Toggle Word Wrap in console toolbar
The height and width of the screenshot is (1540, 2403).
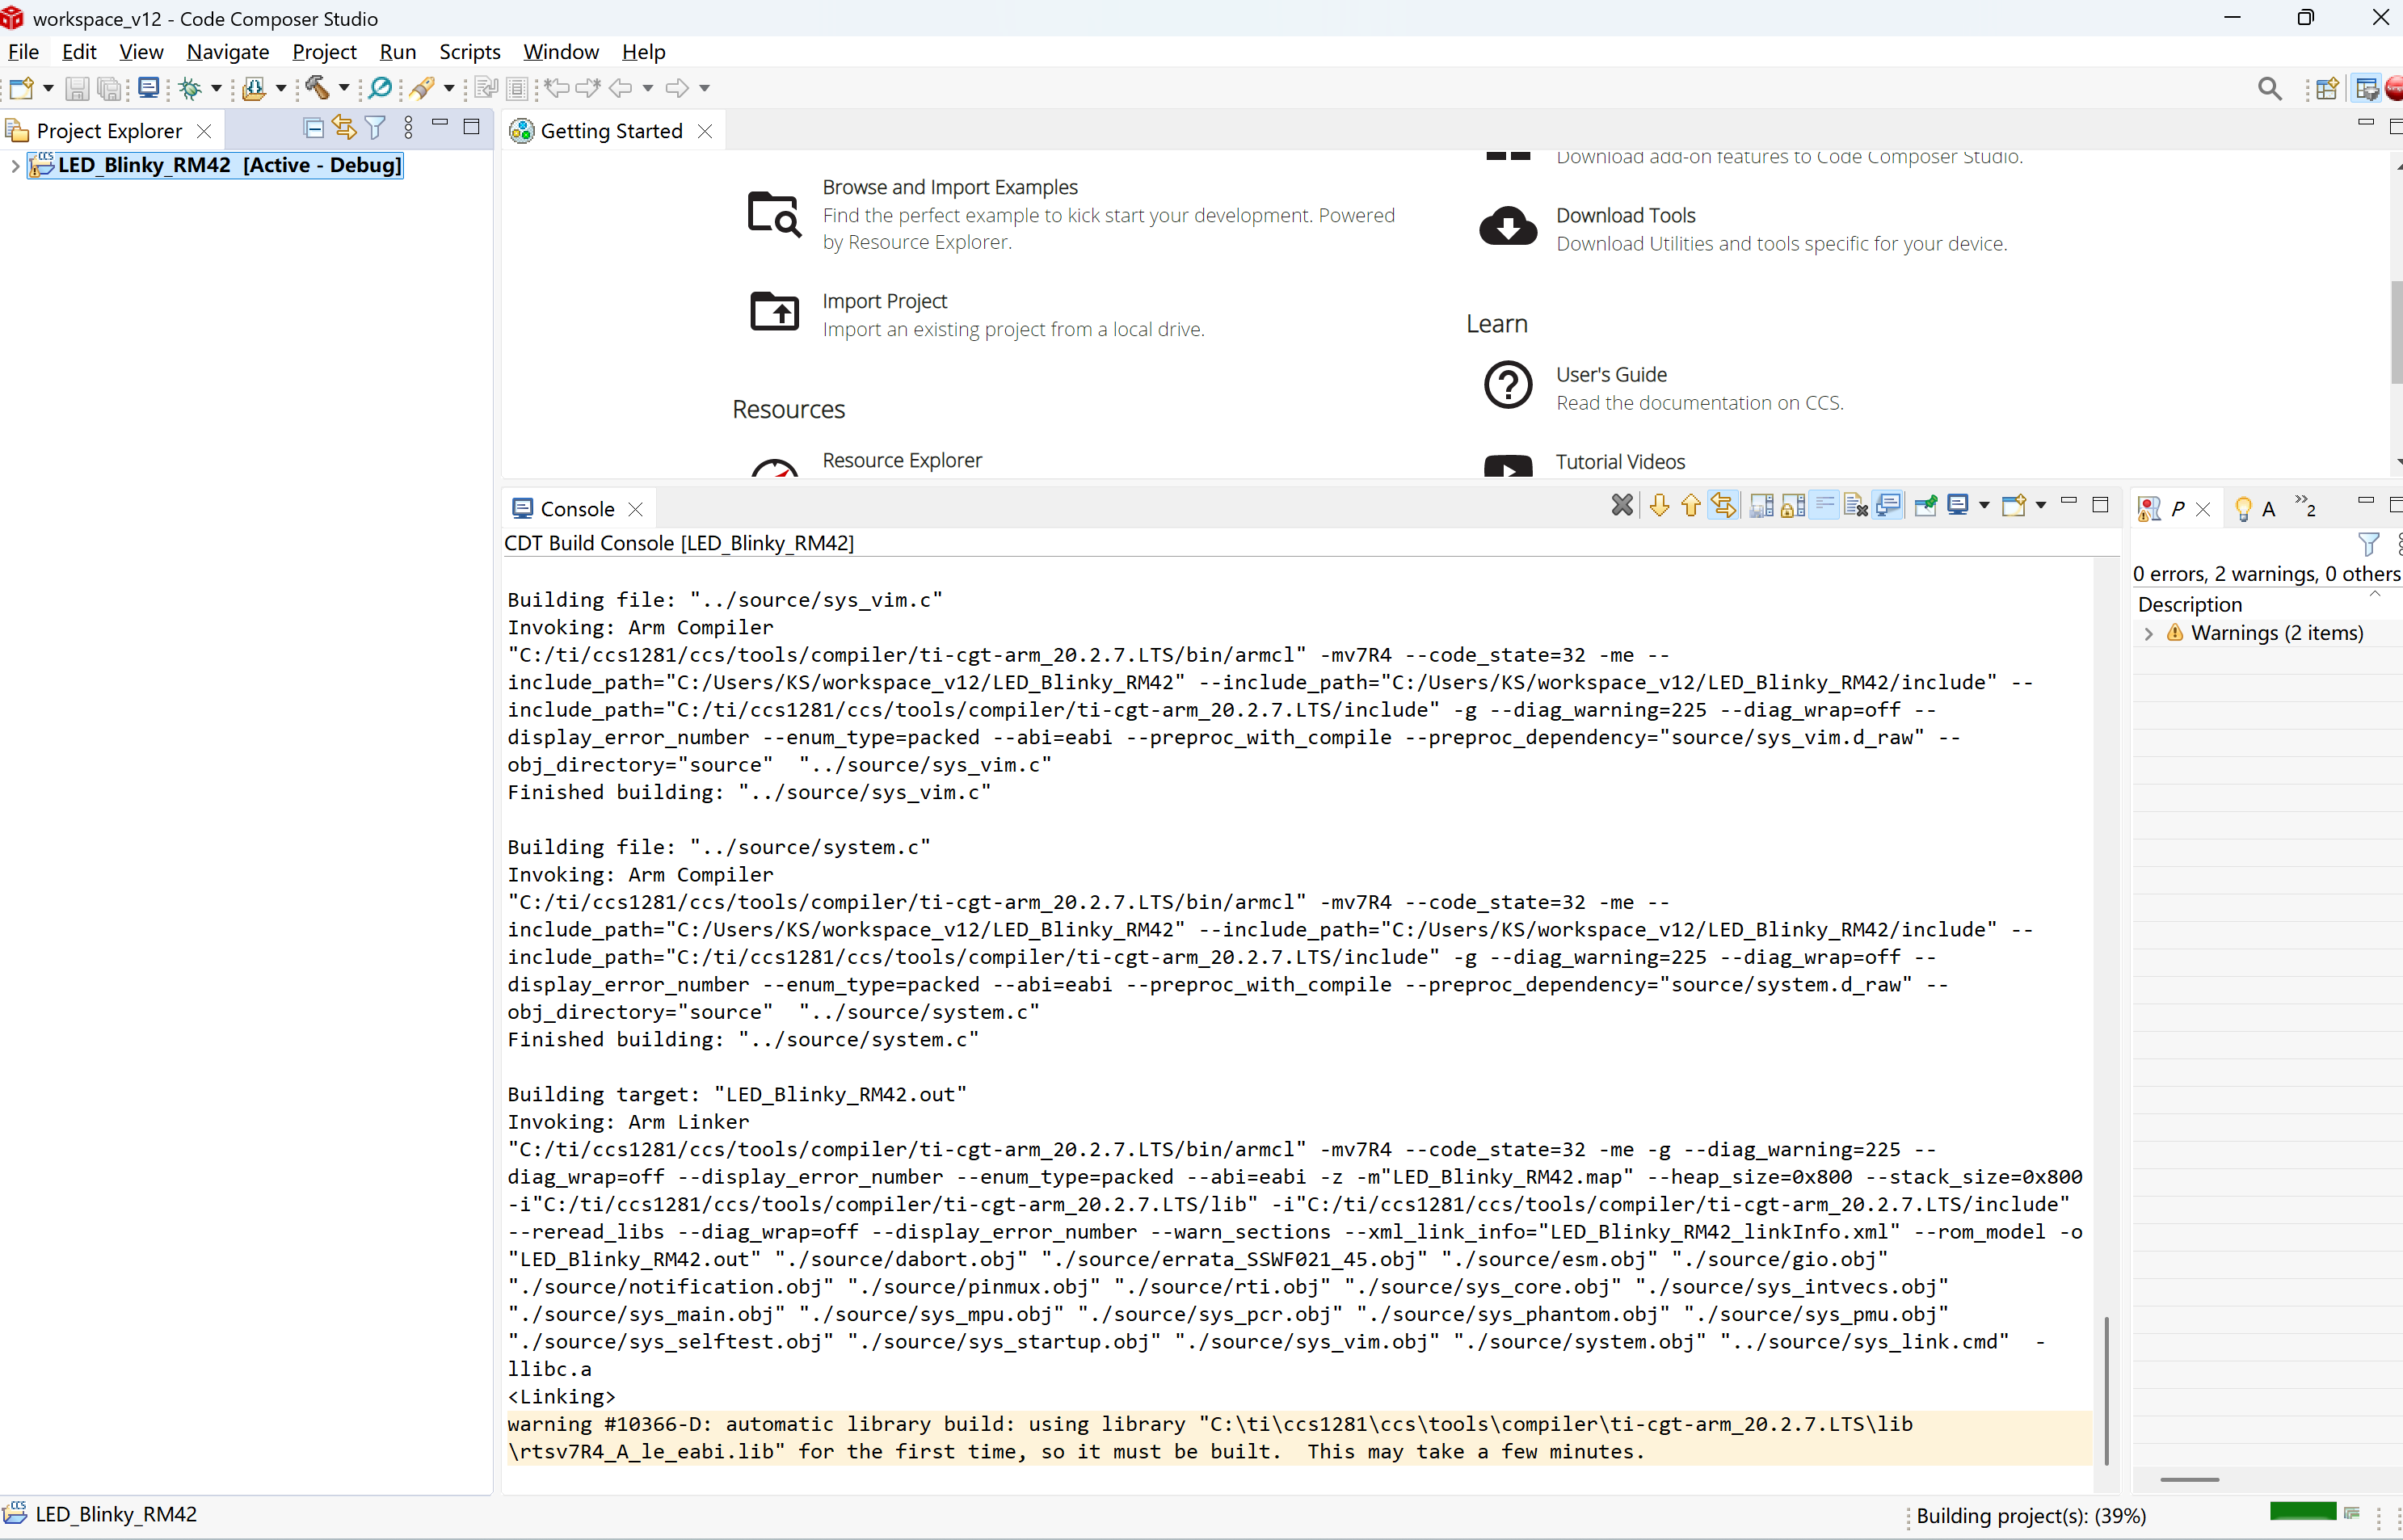pos(1825,506)
